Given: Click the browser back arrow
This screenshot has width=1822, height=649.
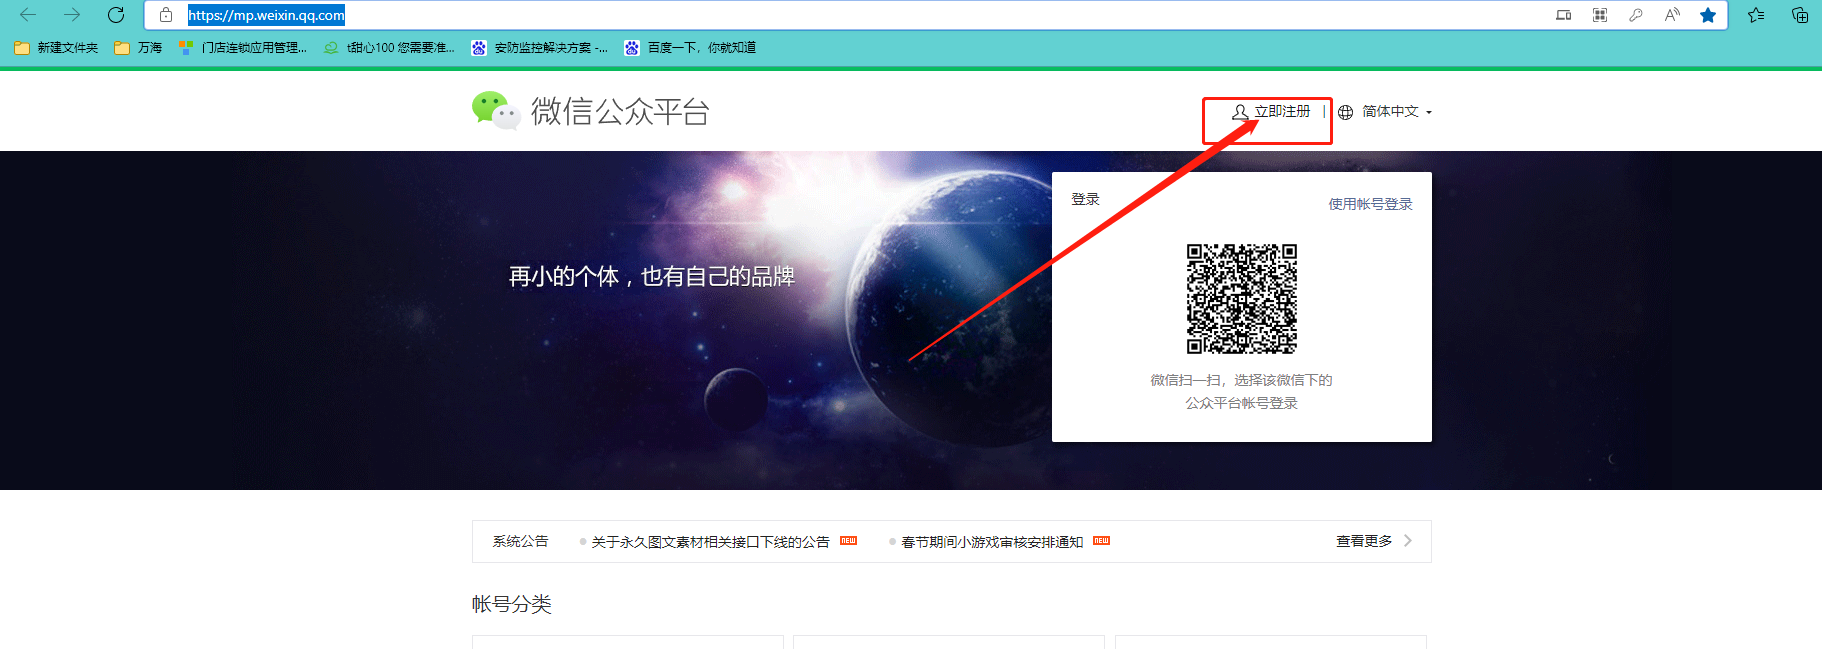Looking at the screenshot, I should tap(28, 15).
